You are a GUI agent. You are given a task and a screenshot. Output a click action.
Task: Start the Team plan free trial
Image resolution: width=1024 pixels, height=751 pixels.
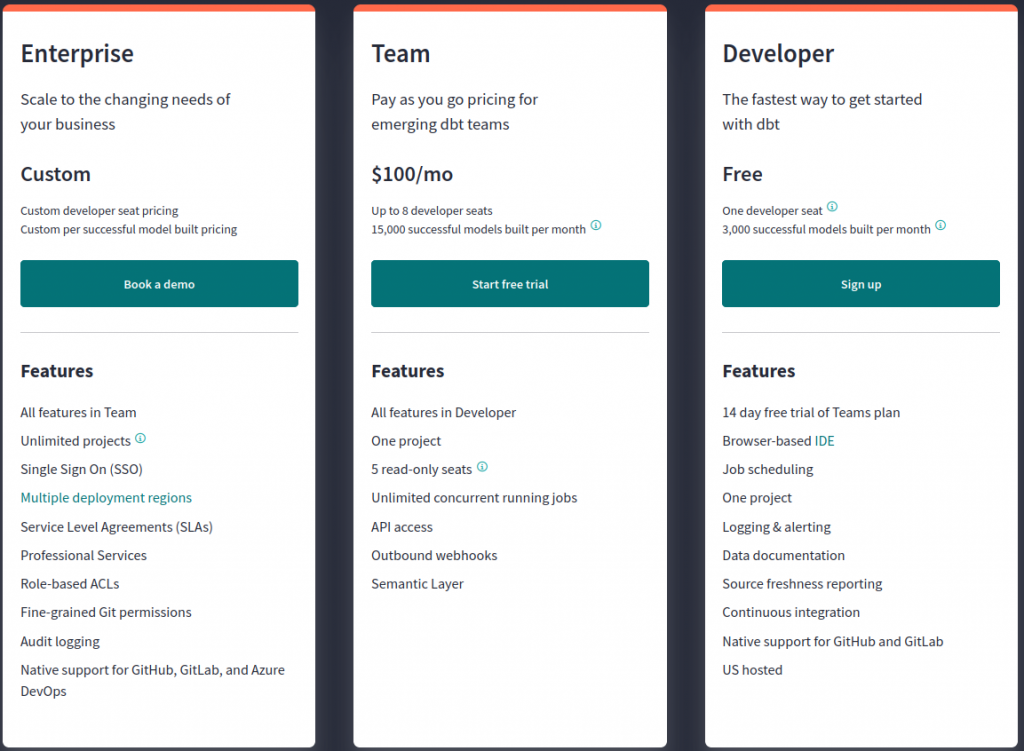click(x=509, y=283)
